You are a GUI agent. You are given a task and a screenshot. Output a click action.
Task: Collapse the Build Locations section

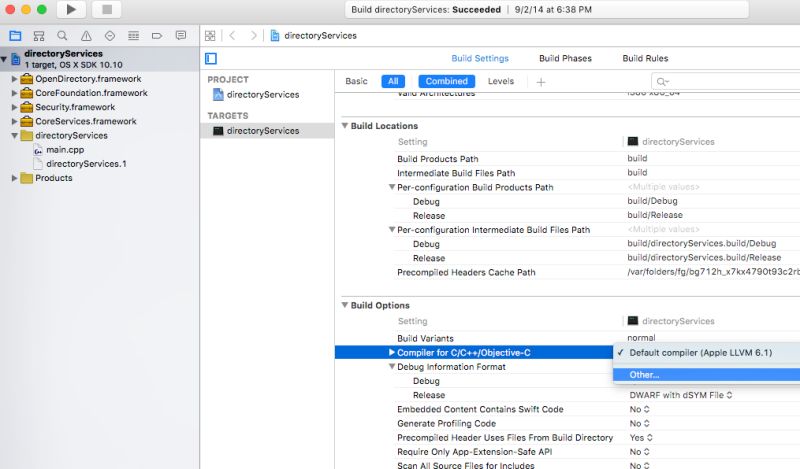[345, 126]
